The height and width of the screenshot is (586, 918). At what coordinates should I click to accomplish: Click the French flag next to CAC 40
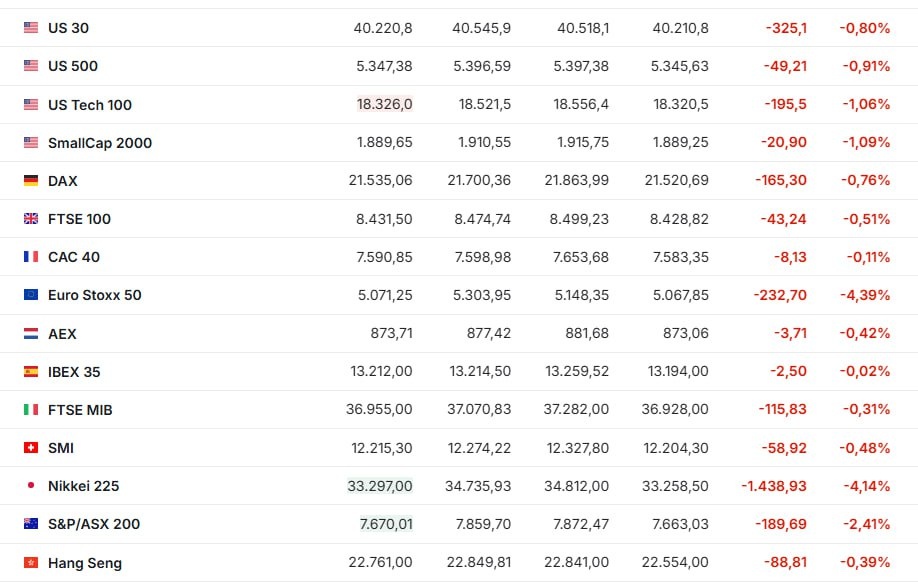point(31,257)
